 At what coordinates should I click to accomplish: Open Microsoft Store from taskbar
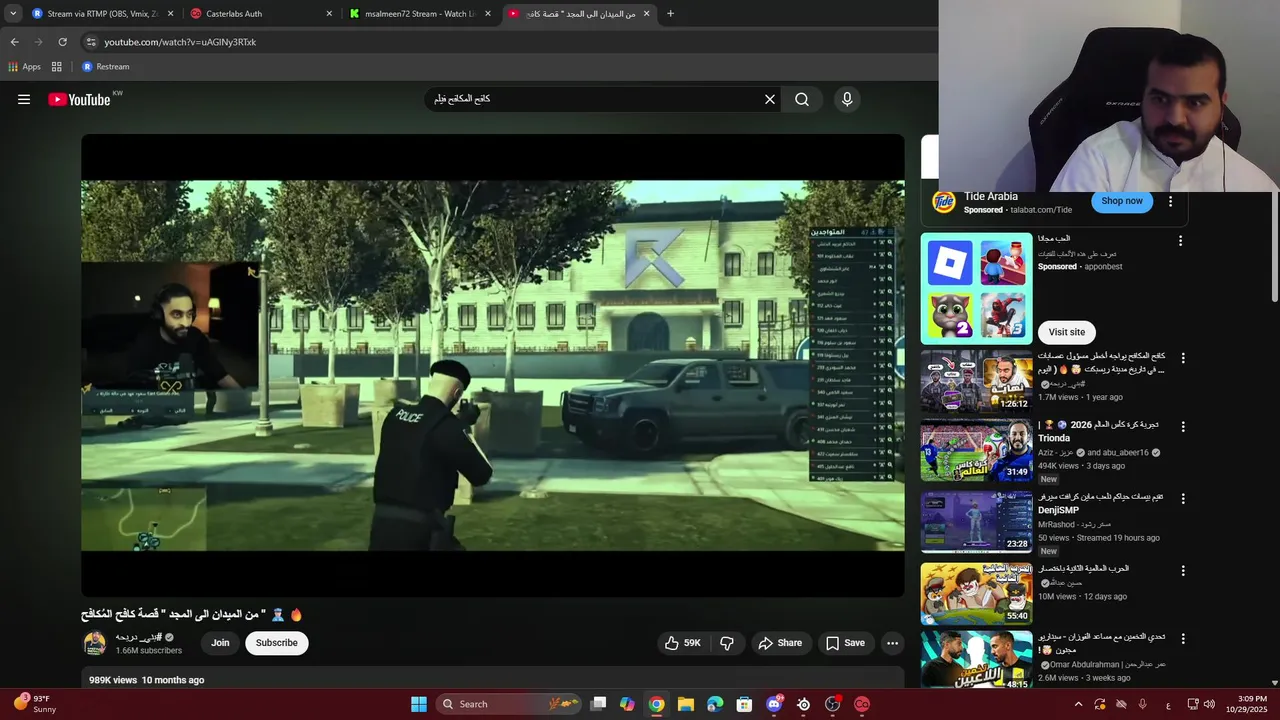(744, 704)
